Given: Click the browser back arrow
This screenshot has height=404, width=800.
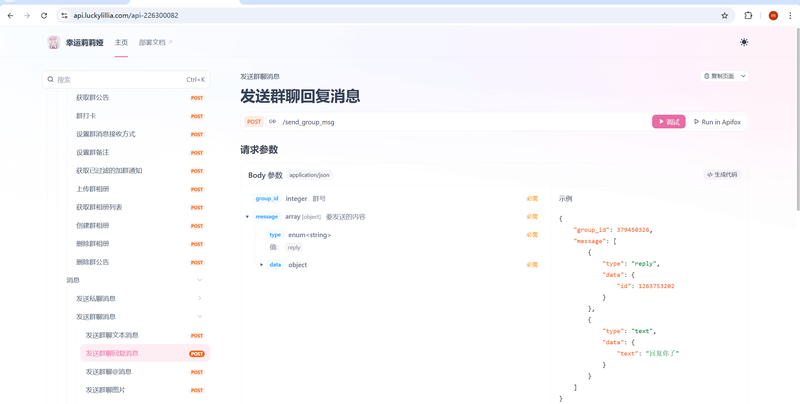Looking at the screenshot, I should pyautogui.click(x=11, y=16).
